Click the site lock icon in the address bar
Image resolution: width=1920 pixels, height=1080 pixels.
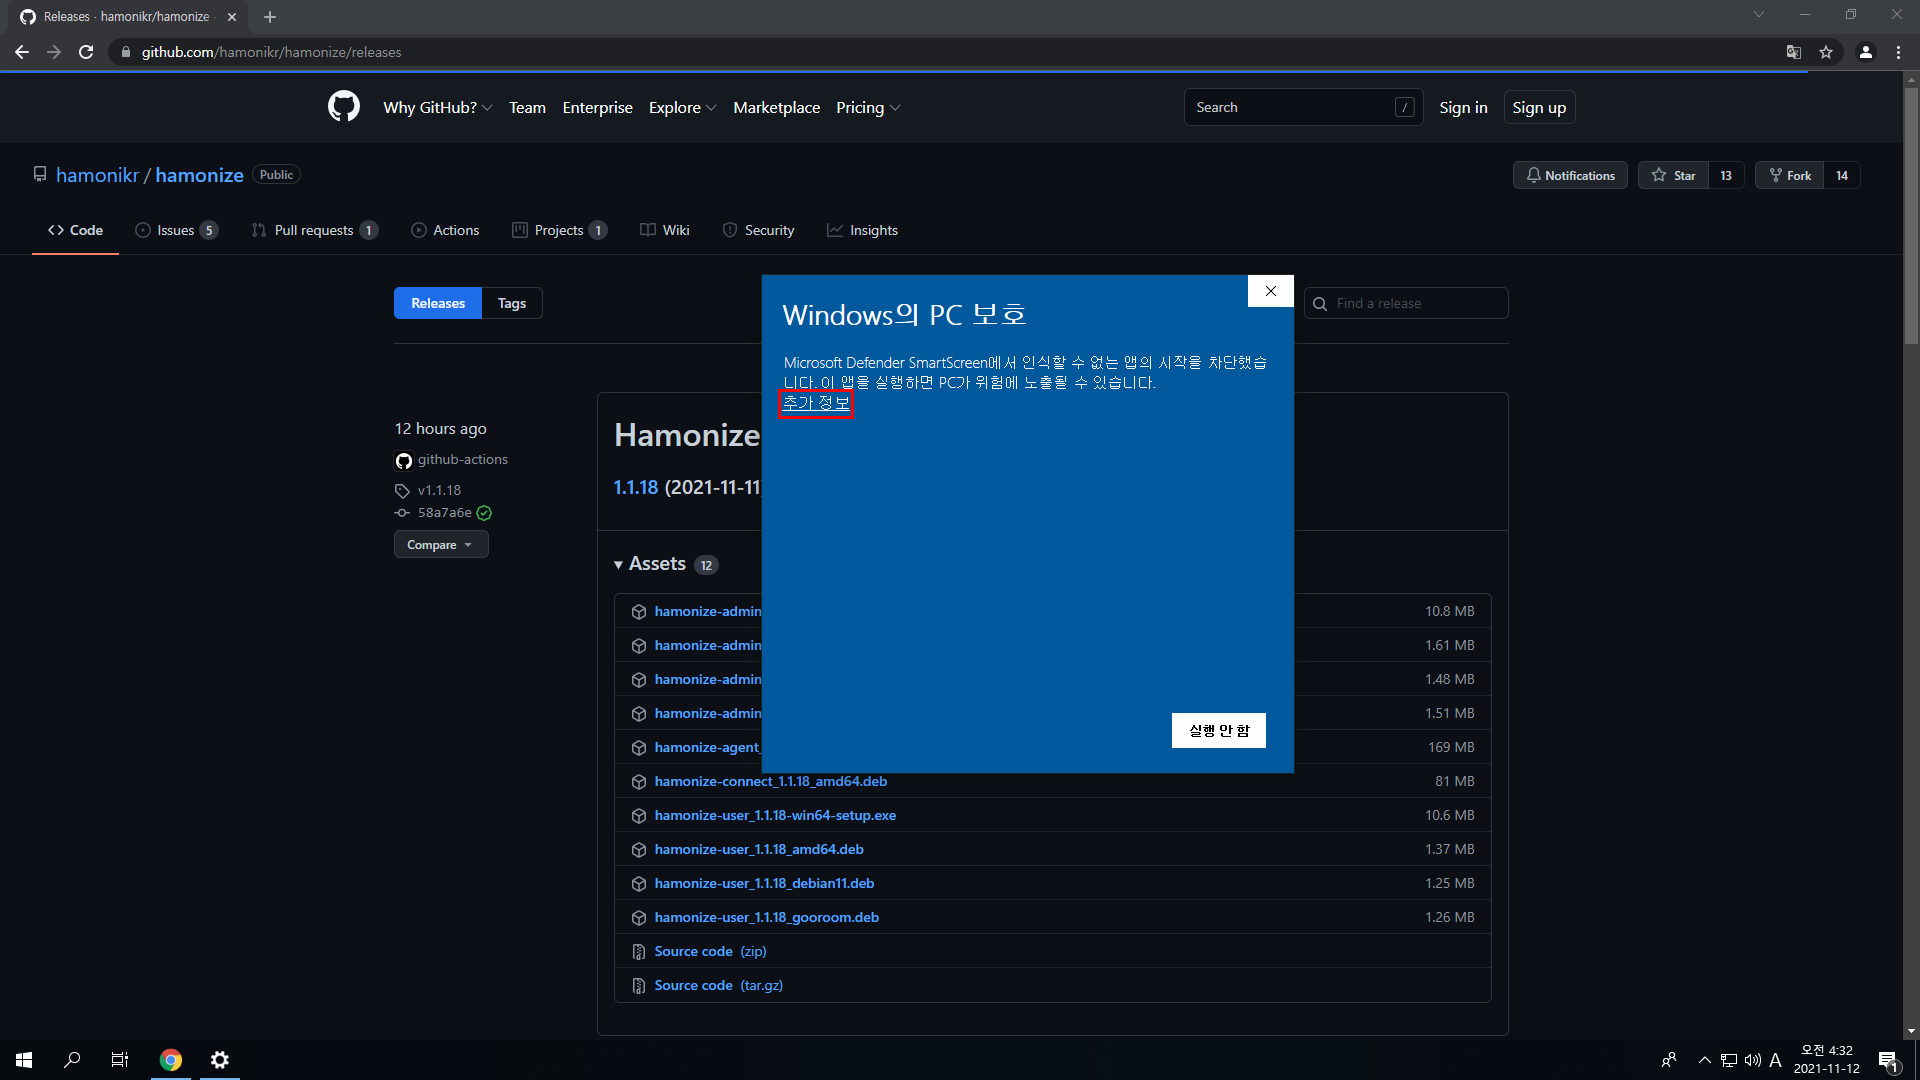125,52
